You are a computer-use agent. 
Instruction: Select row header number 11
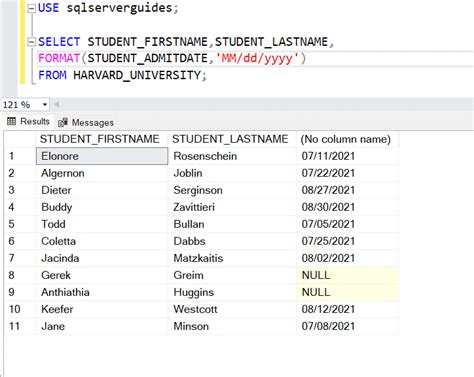20,326
